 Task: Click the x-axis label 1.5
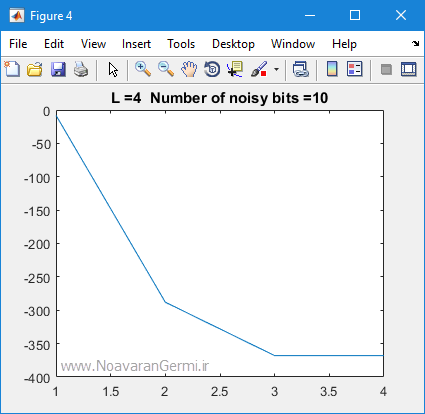pyautogui.click(x=111, y=392)
